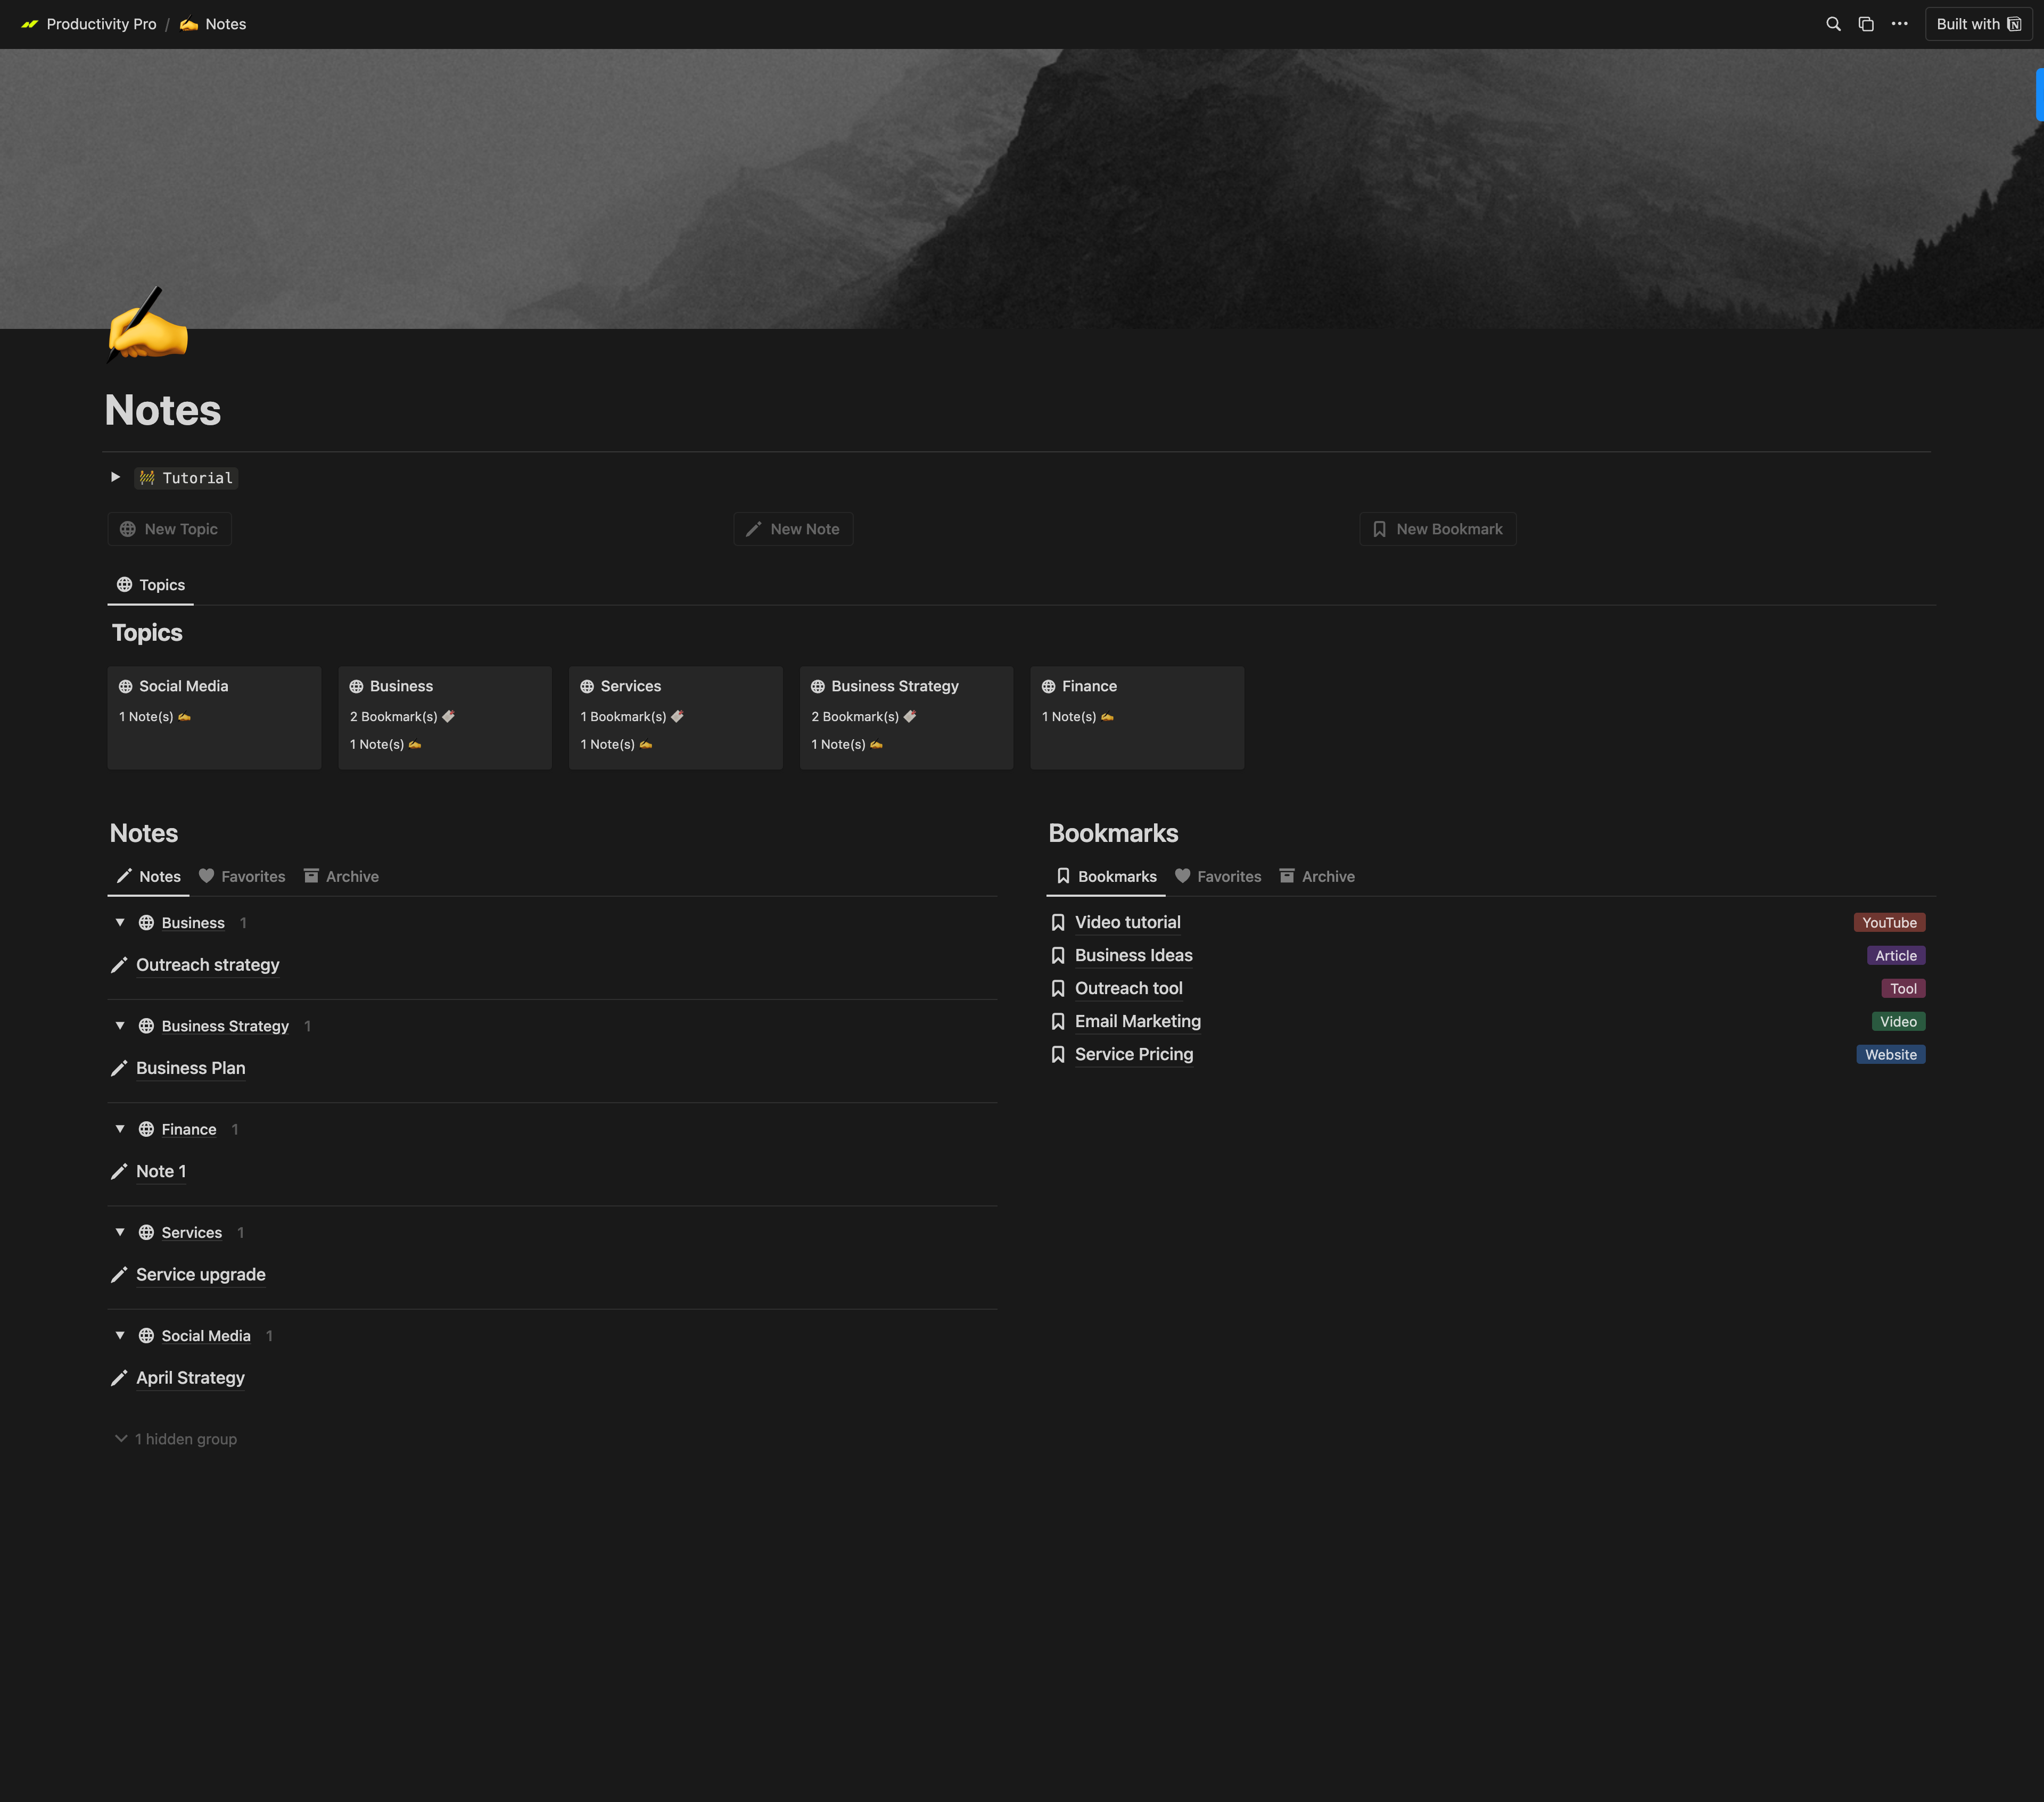The image size is (2044, 1802).
Task: Show the 1 hidden group
Action: point(176,1439)
